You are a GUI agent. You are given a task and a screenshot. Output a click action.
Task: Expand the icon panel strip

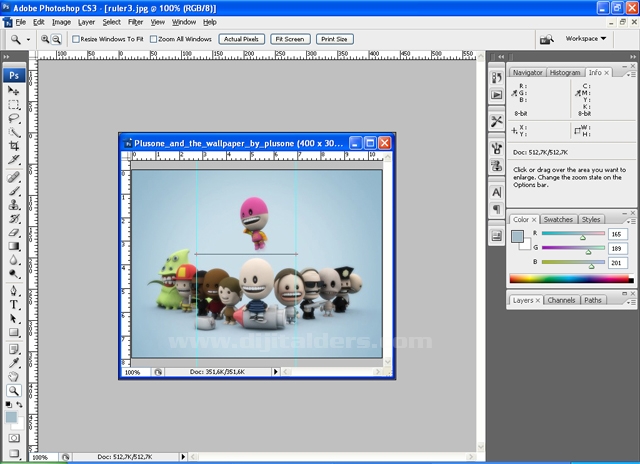501,57
